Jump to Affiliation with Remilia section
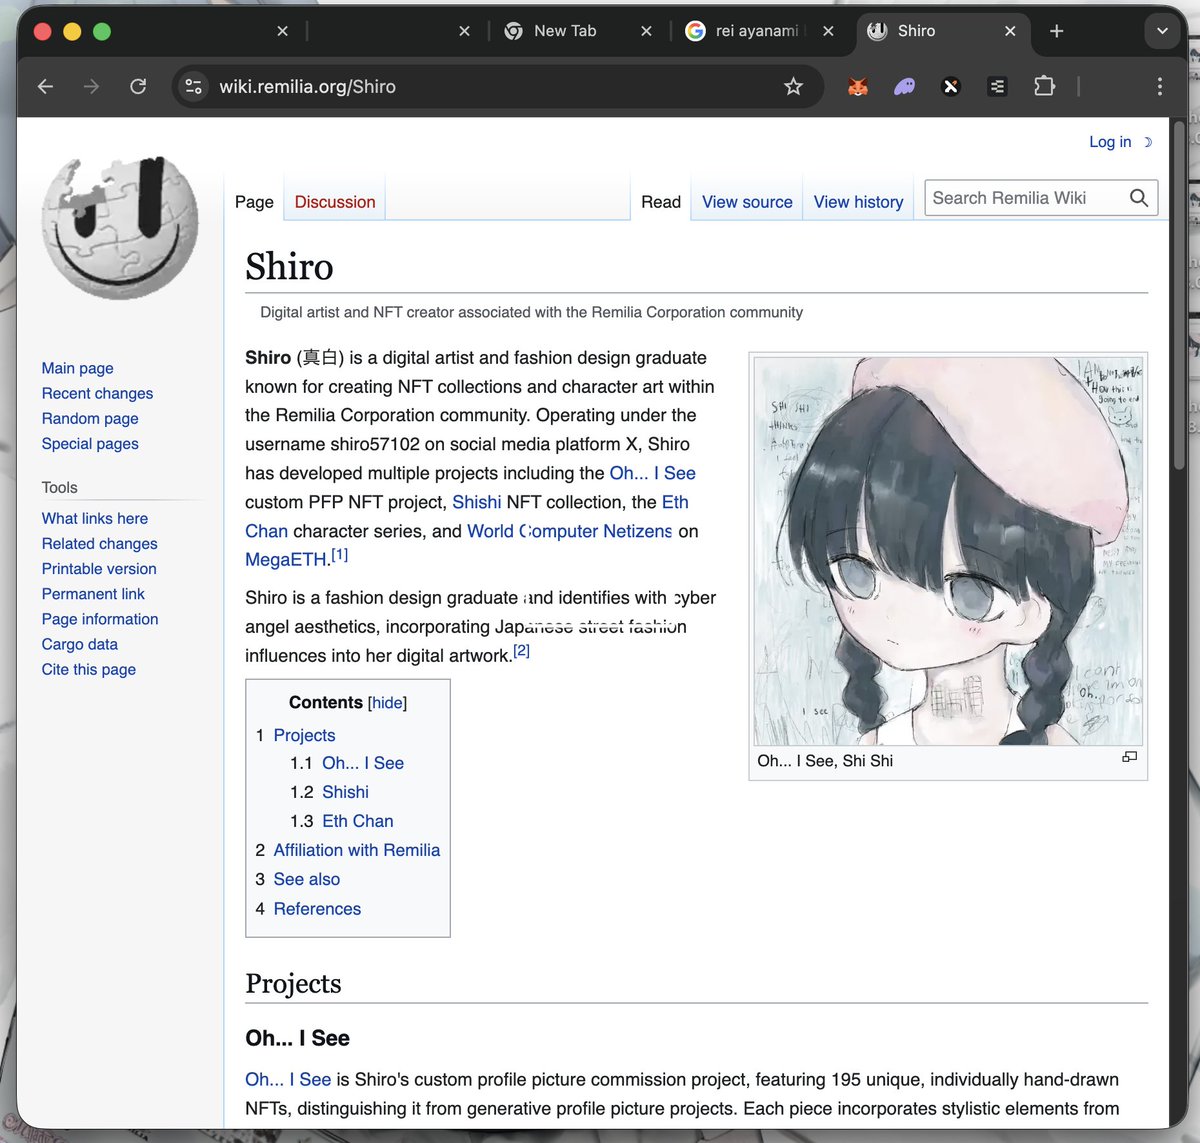 tap(357, 850)
